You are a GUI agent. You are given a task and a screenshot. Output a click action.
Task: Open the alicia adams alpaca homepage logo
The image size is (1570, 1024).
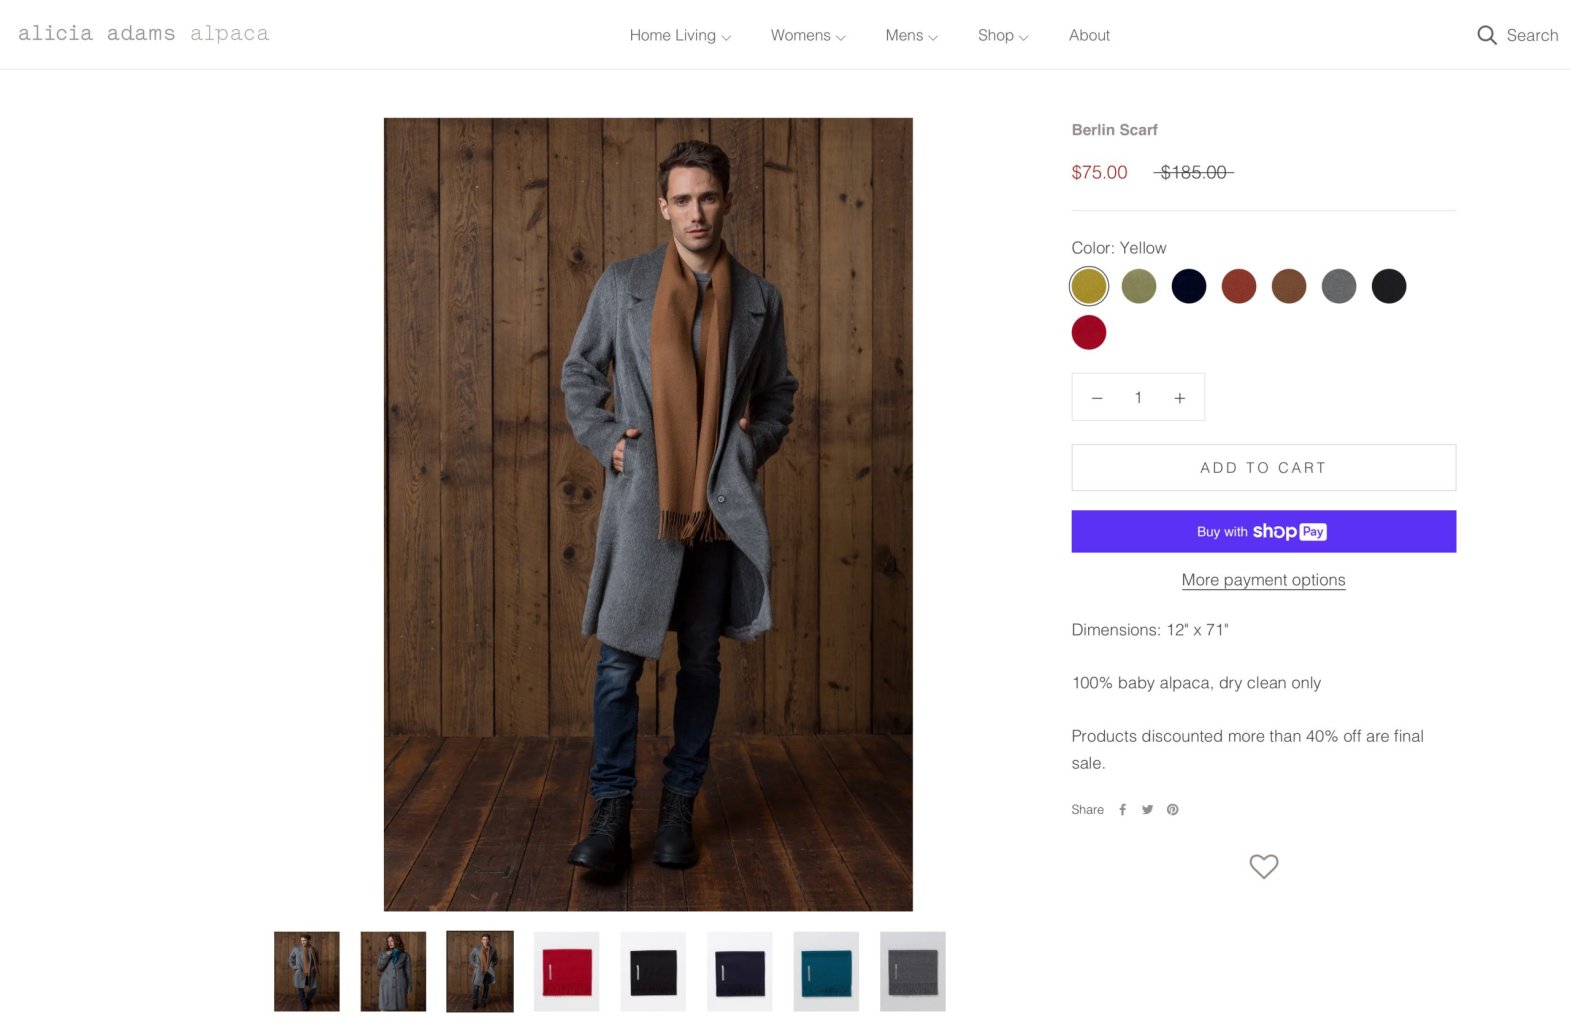143,34
